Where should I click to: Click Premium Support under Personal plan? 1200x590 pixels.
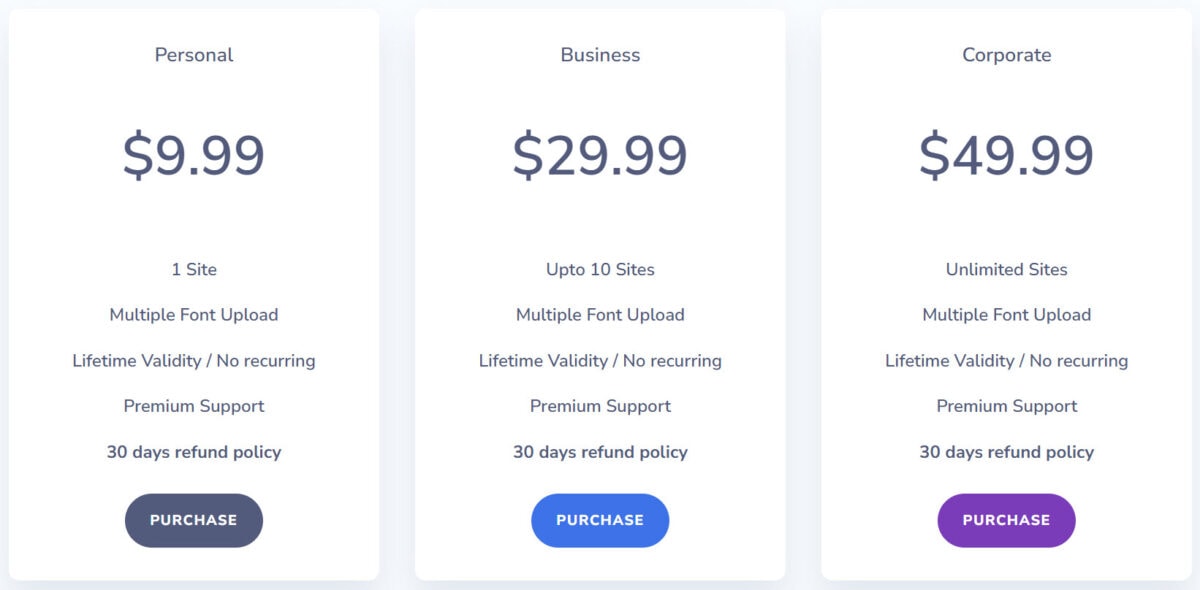(x=194, y=406)
